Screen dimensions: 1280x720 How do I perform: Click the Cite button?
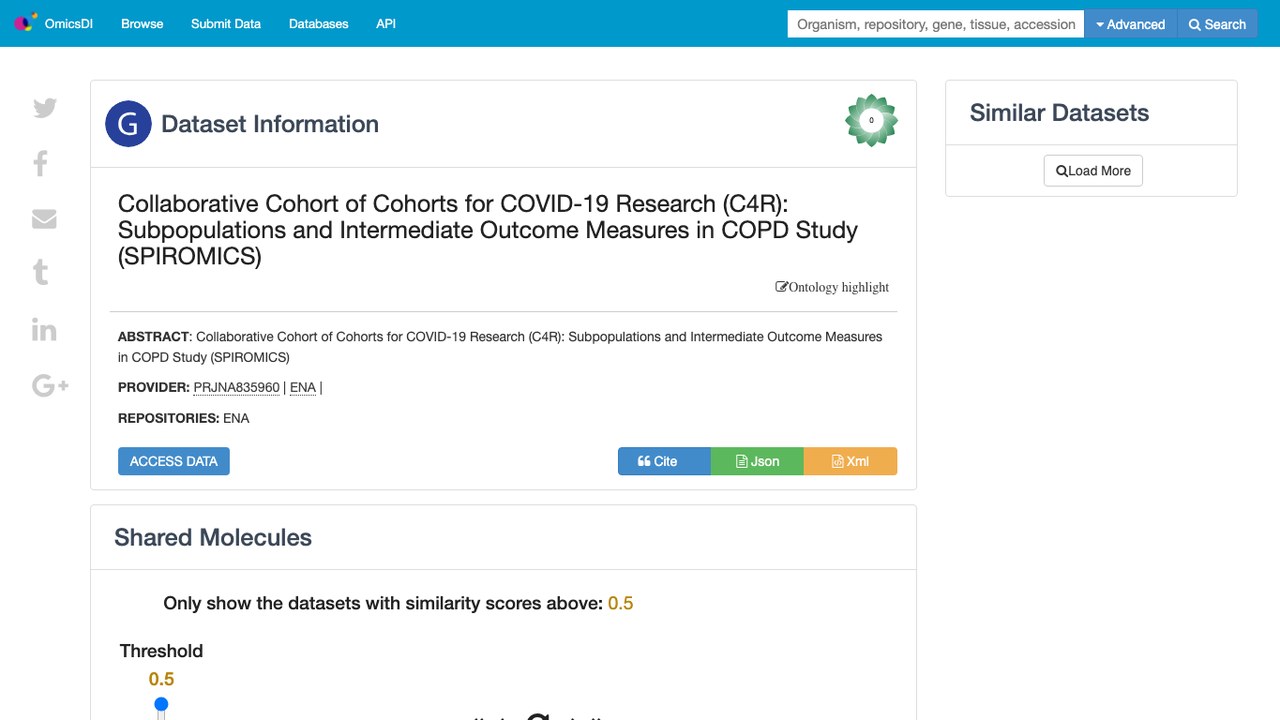tap(664, 461)
